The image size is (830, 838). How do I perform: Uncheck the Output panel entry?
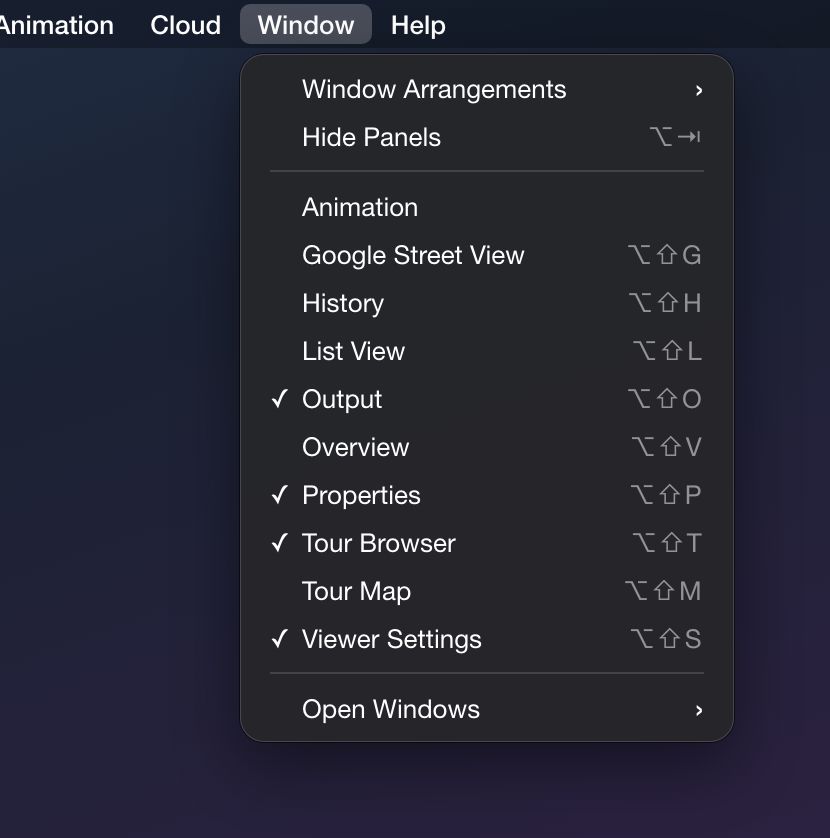click(x=487, y=399)
